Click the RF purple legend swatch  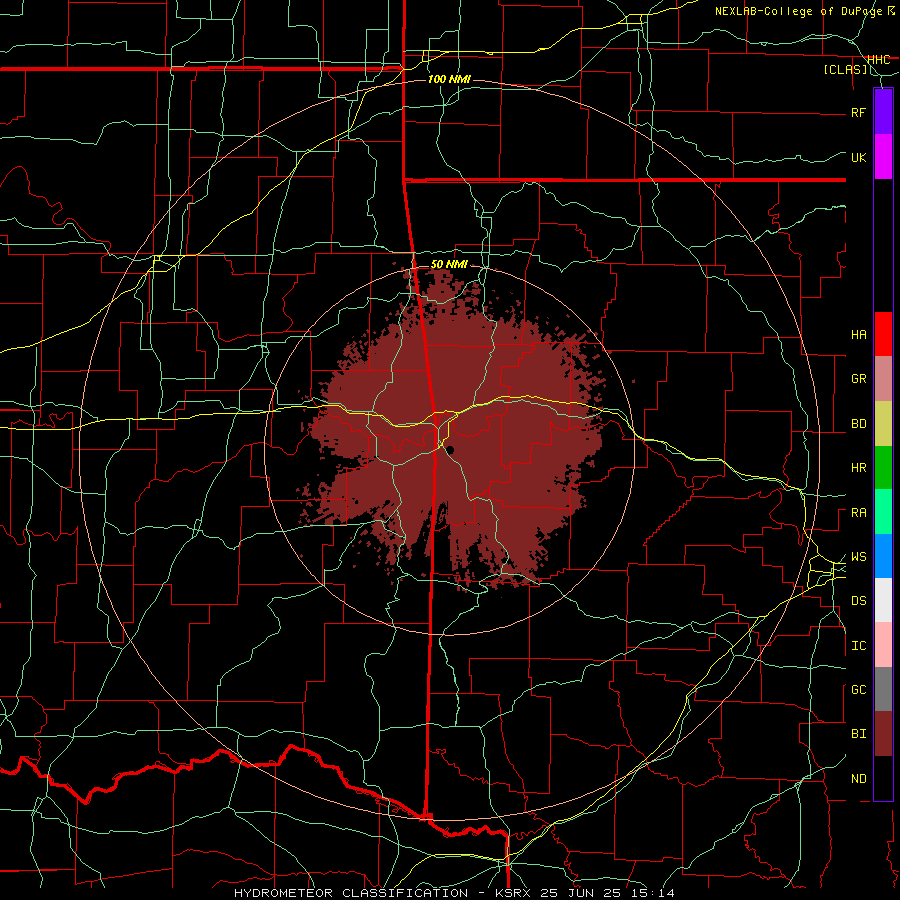coord(883,112)
